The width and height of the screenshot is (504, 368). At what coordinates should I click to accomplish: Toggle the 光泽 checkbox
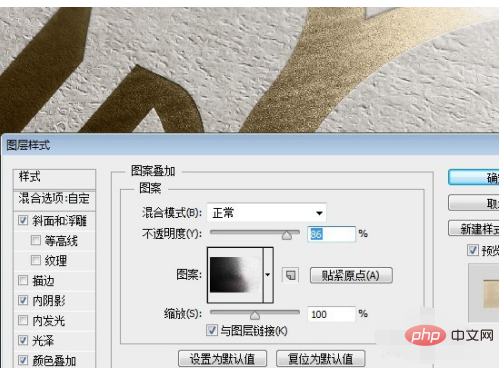[x=23, y=340]
